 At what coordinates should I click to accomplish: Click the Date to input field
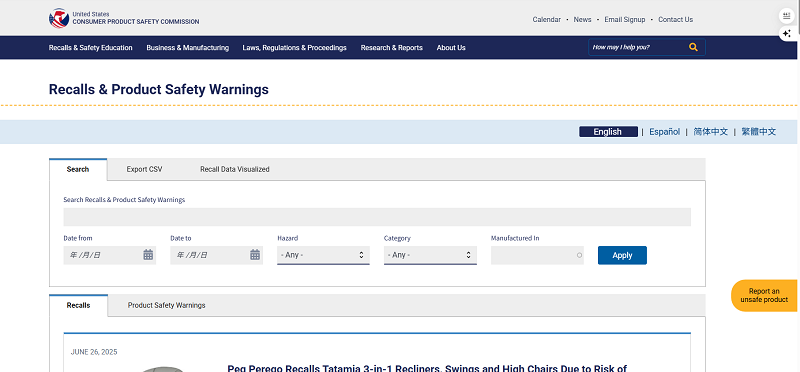pos(216,255)
